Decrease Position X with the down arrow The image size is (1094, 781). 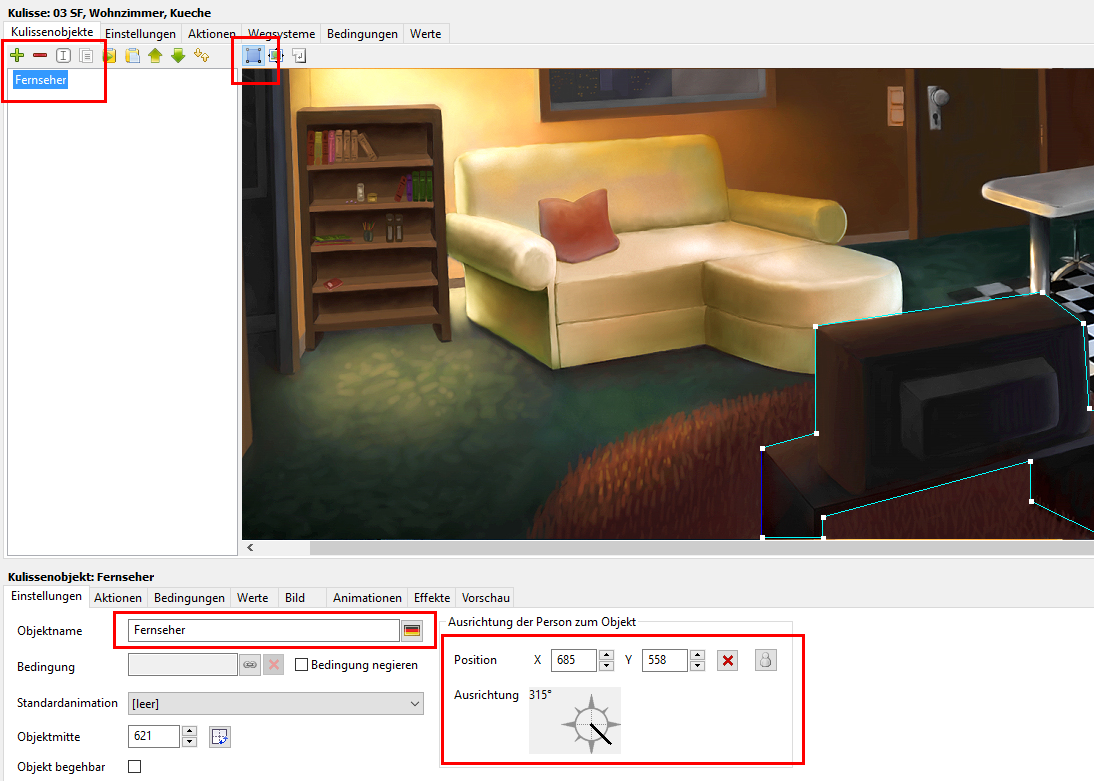pos(606,665)
